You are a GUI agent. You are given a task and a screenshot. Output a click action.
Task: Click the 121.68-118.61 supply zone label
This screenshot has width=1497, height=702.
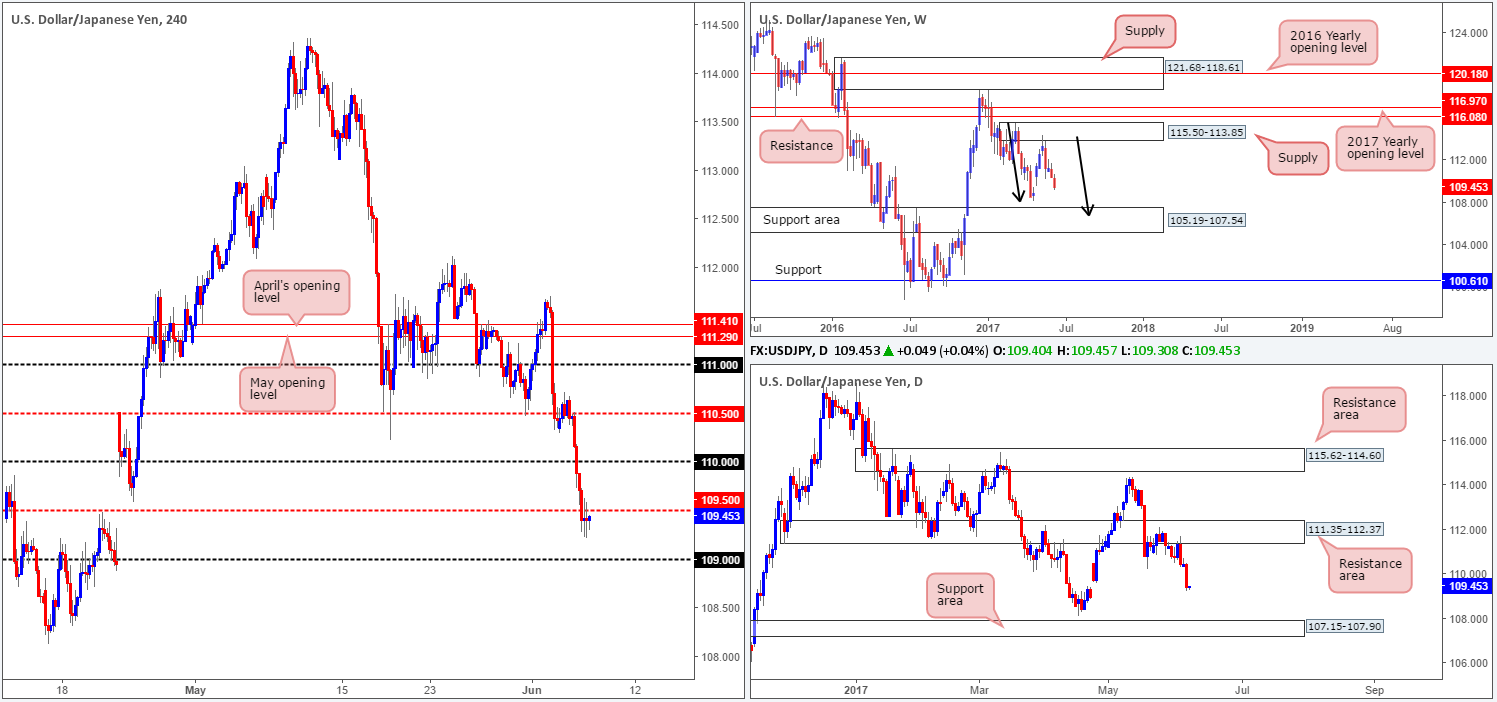1205,66
